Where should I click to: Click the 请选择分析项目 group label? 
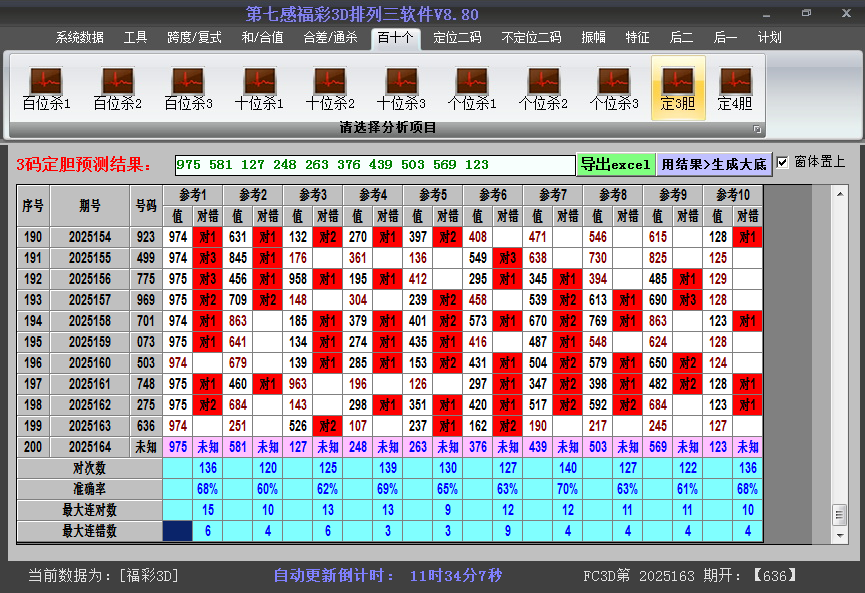point(388,128)
